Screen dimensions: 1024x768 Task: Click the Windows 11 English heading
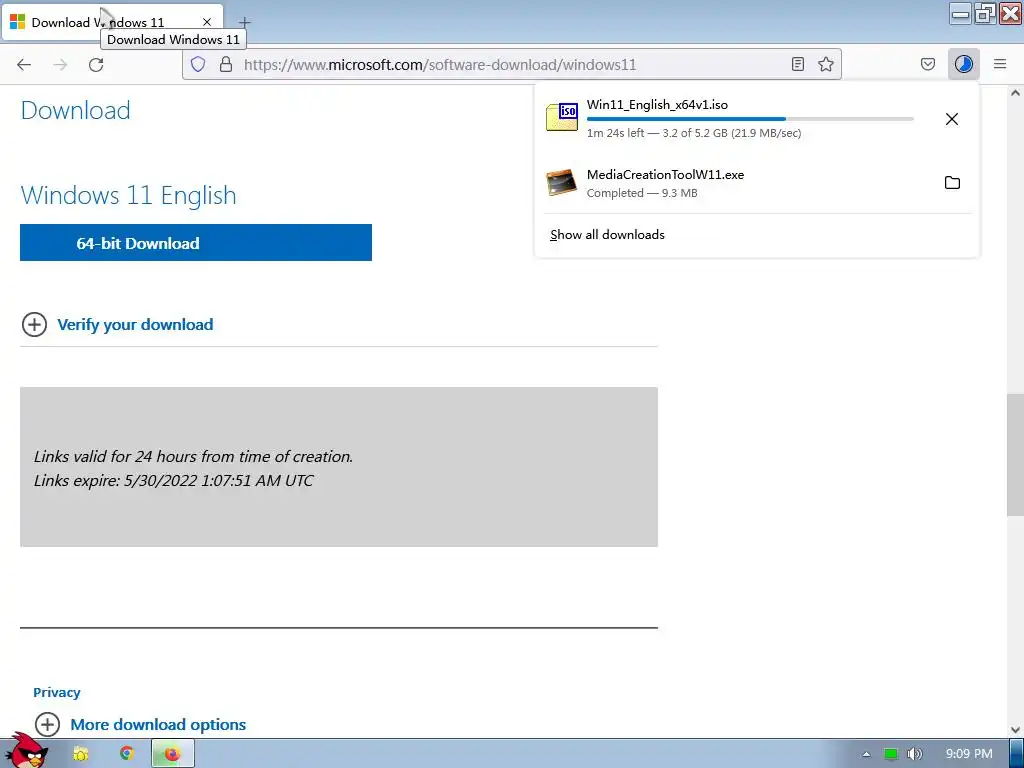coord(128,195)
